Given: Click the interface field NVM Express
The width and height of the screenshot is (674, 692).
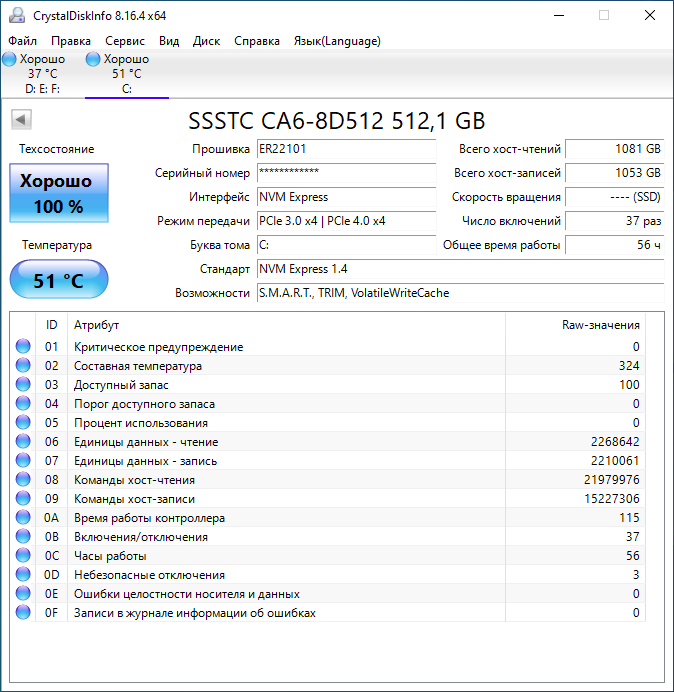Looking at the screenshot, I should 346,197.
